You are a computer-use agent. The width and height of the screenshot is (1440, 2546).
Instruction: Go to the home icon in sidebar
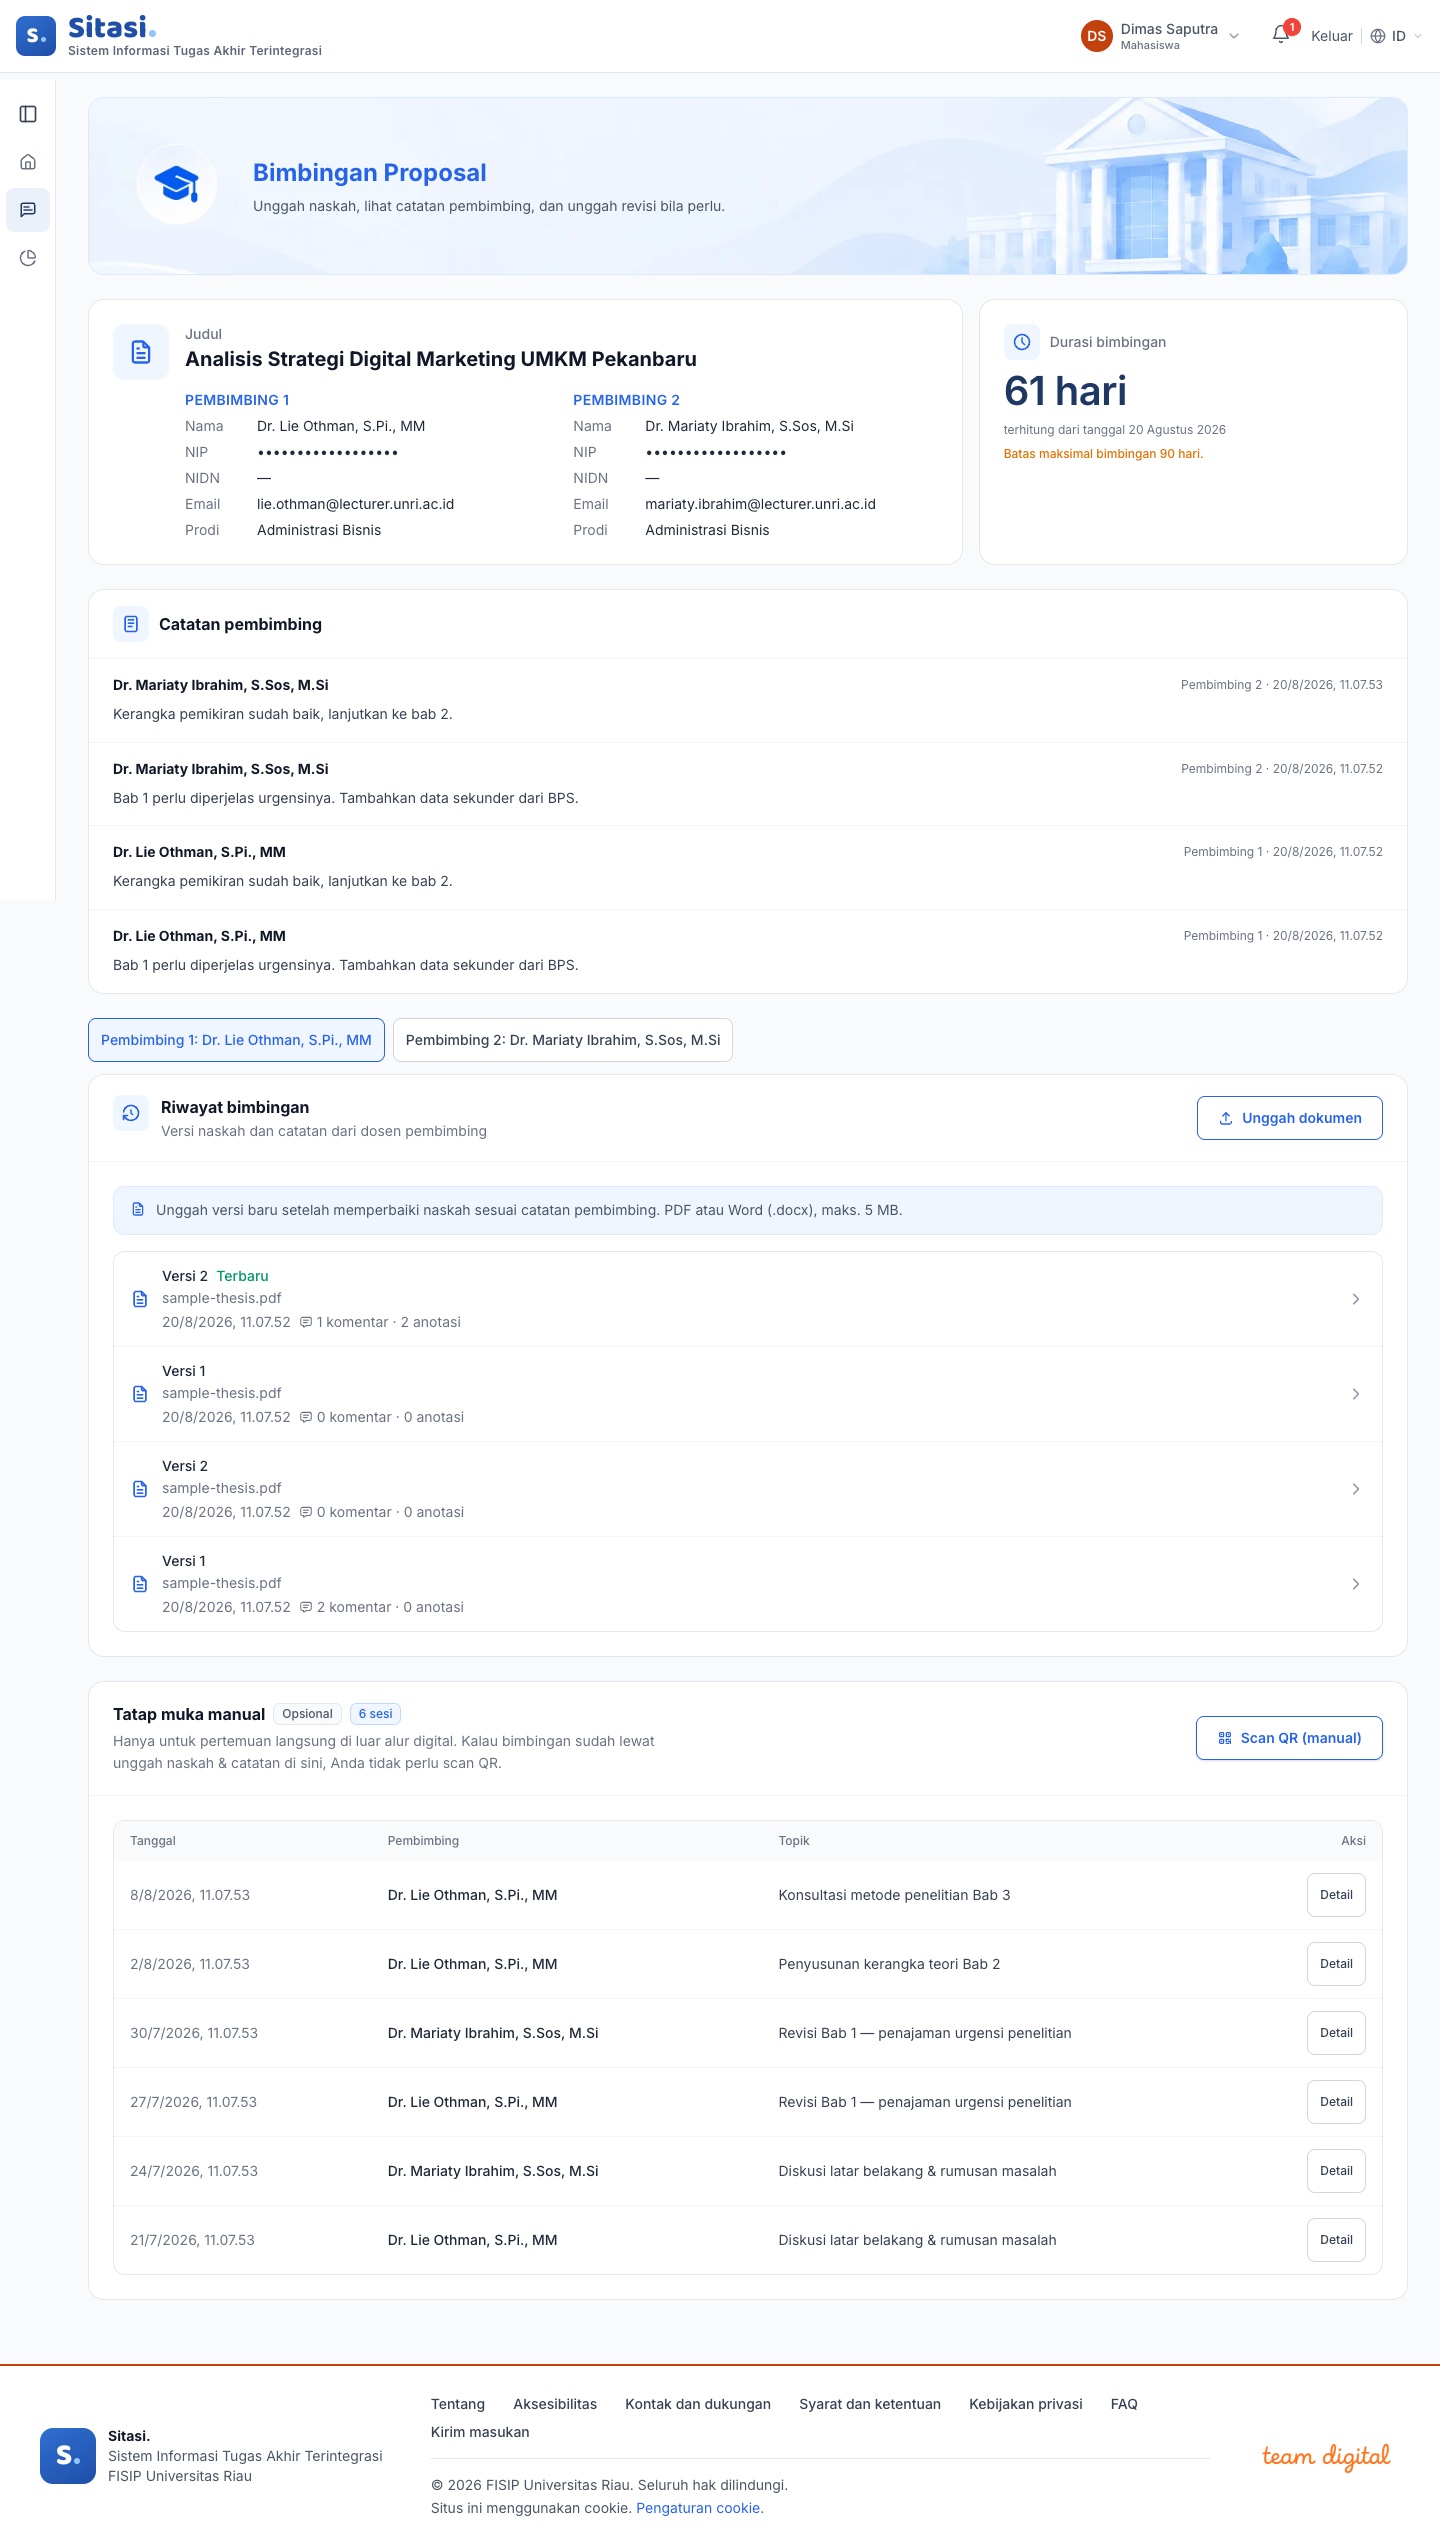tap(28, 162)
